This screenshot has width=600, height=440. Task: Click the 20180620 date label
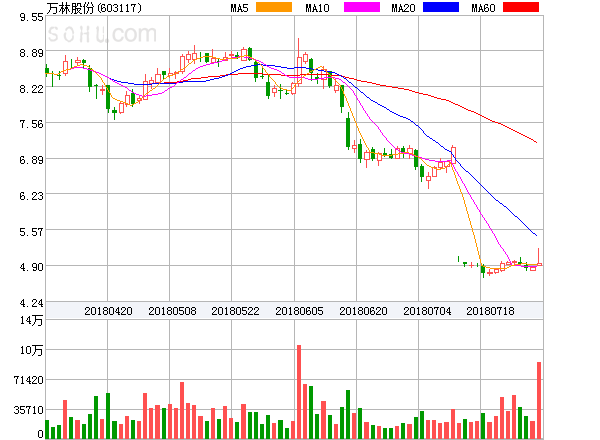click(x=363, y=311)
